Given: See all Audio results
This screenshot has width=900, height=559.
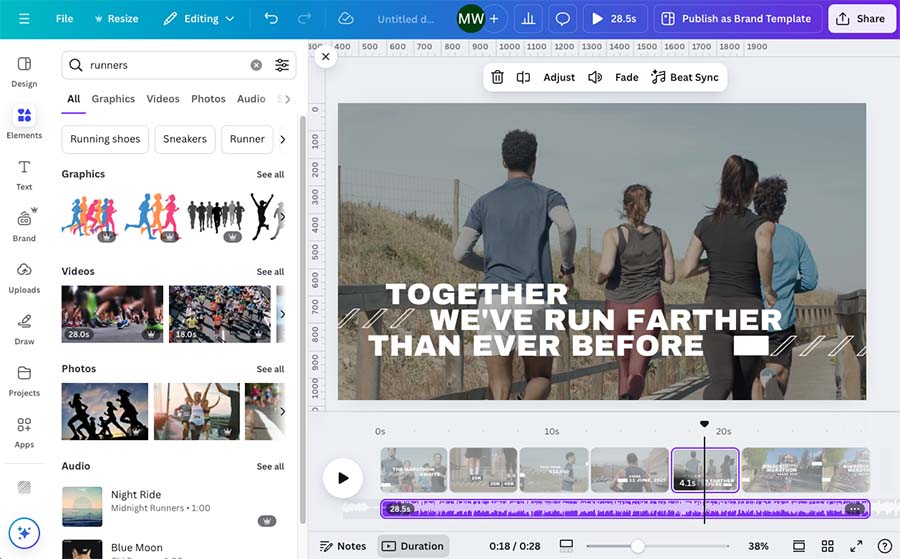Looking at the screenshot, I should 270,467.
